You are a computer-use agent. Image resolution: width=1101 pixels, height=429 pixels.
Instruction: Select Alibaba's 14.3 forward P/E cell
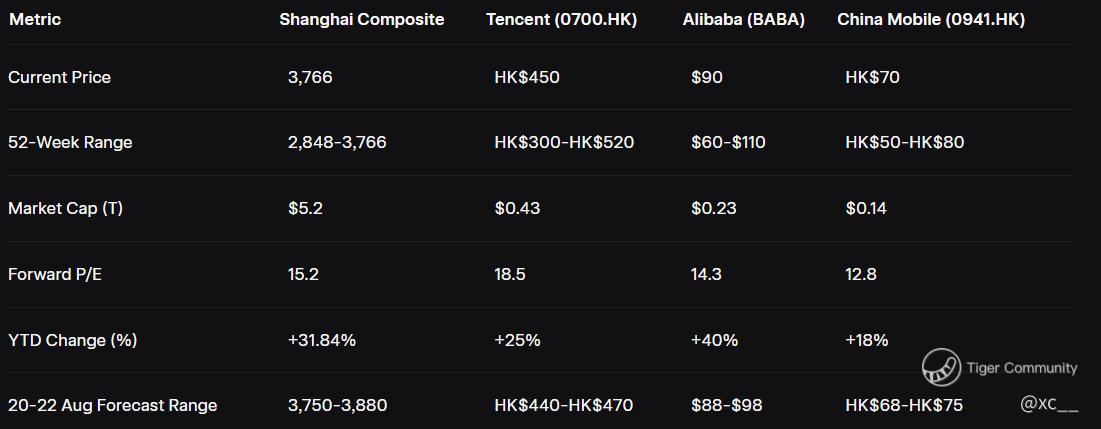coord(706,274)
